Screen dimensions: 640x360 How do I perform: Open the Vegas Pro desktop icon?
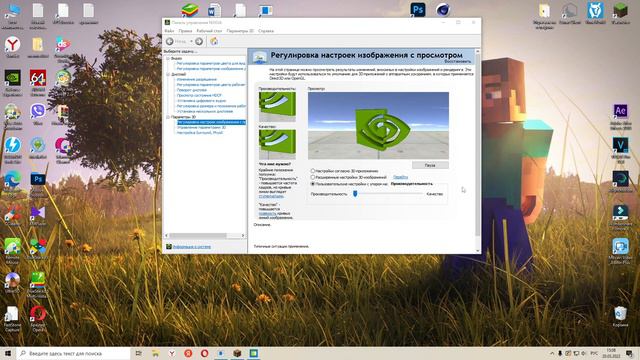coord(620,145)
